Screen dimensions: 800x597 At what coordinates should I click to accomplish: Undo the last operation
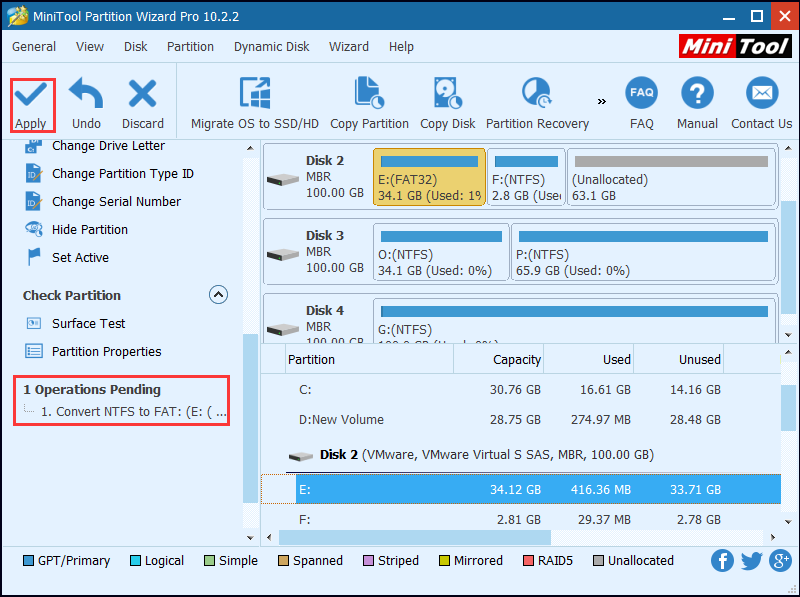[x=86, y=105]
